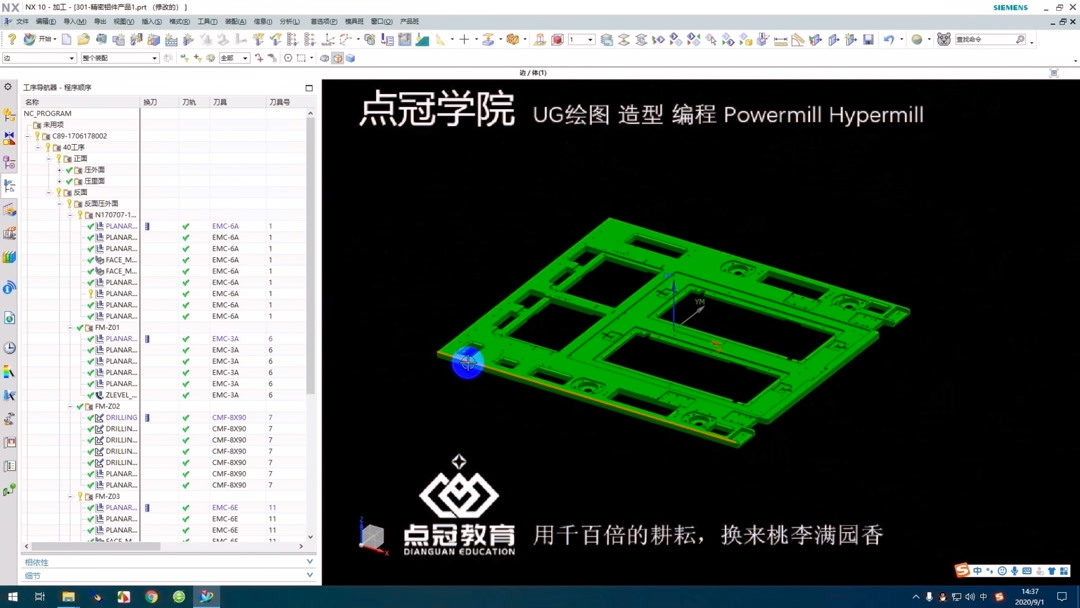The image size is (1080, 608).
Task: Toggle the green checkmark beside FM-Z01
Action: [78, 327]
